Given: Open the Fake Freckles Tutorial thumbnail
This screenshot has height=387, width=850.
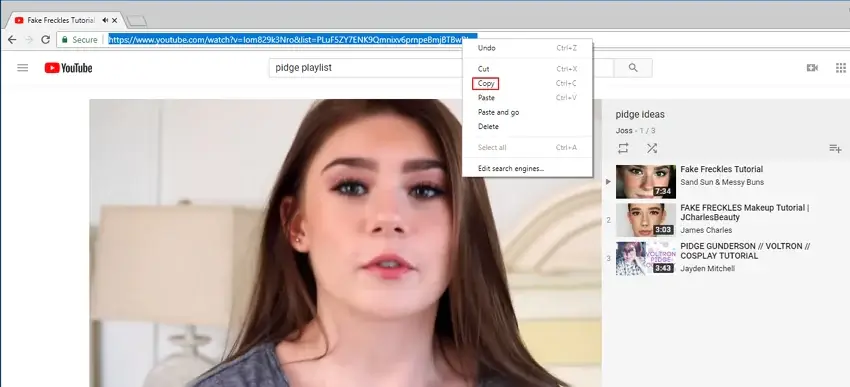Looking at the screenshot, I should click(646, 182).
